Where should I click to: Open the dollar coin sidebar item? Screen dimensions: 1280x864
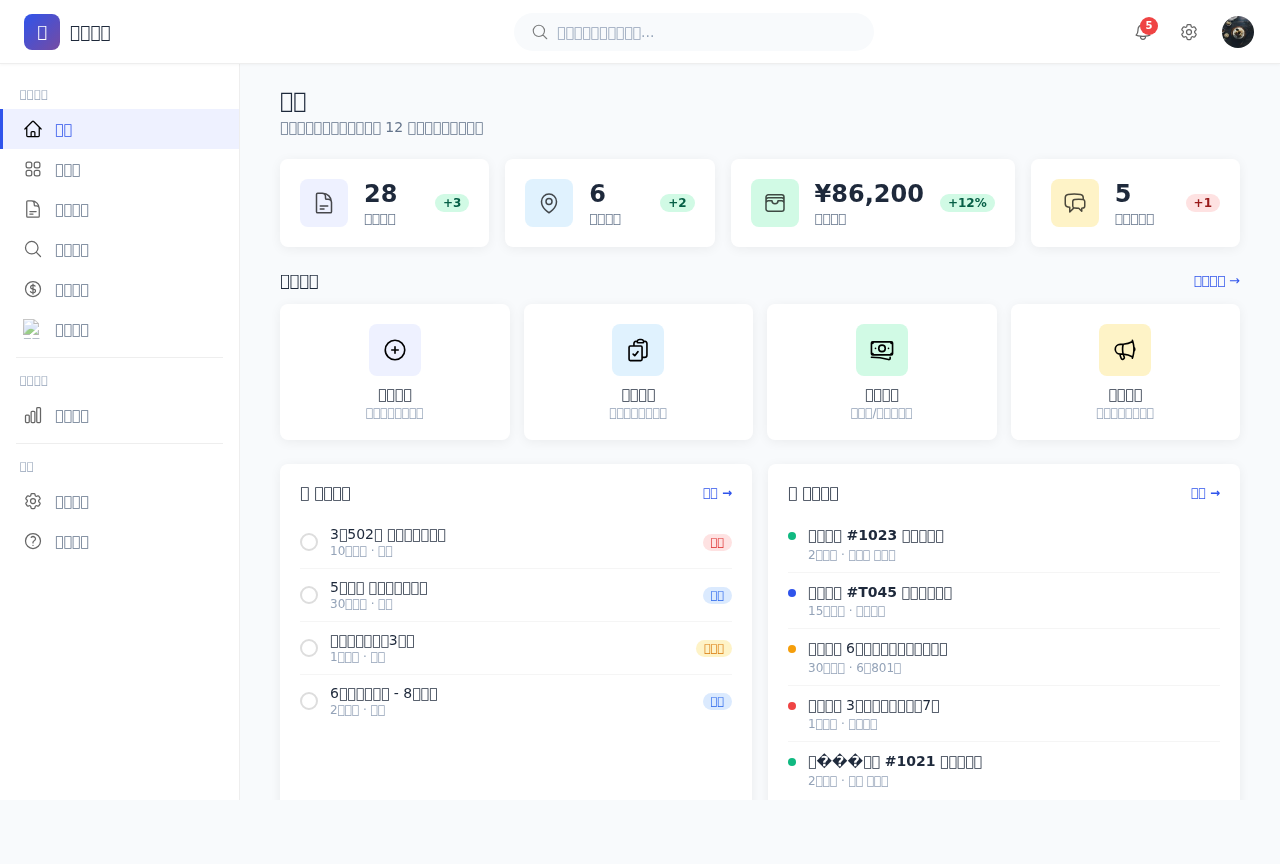click(120, 289)
